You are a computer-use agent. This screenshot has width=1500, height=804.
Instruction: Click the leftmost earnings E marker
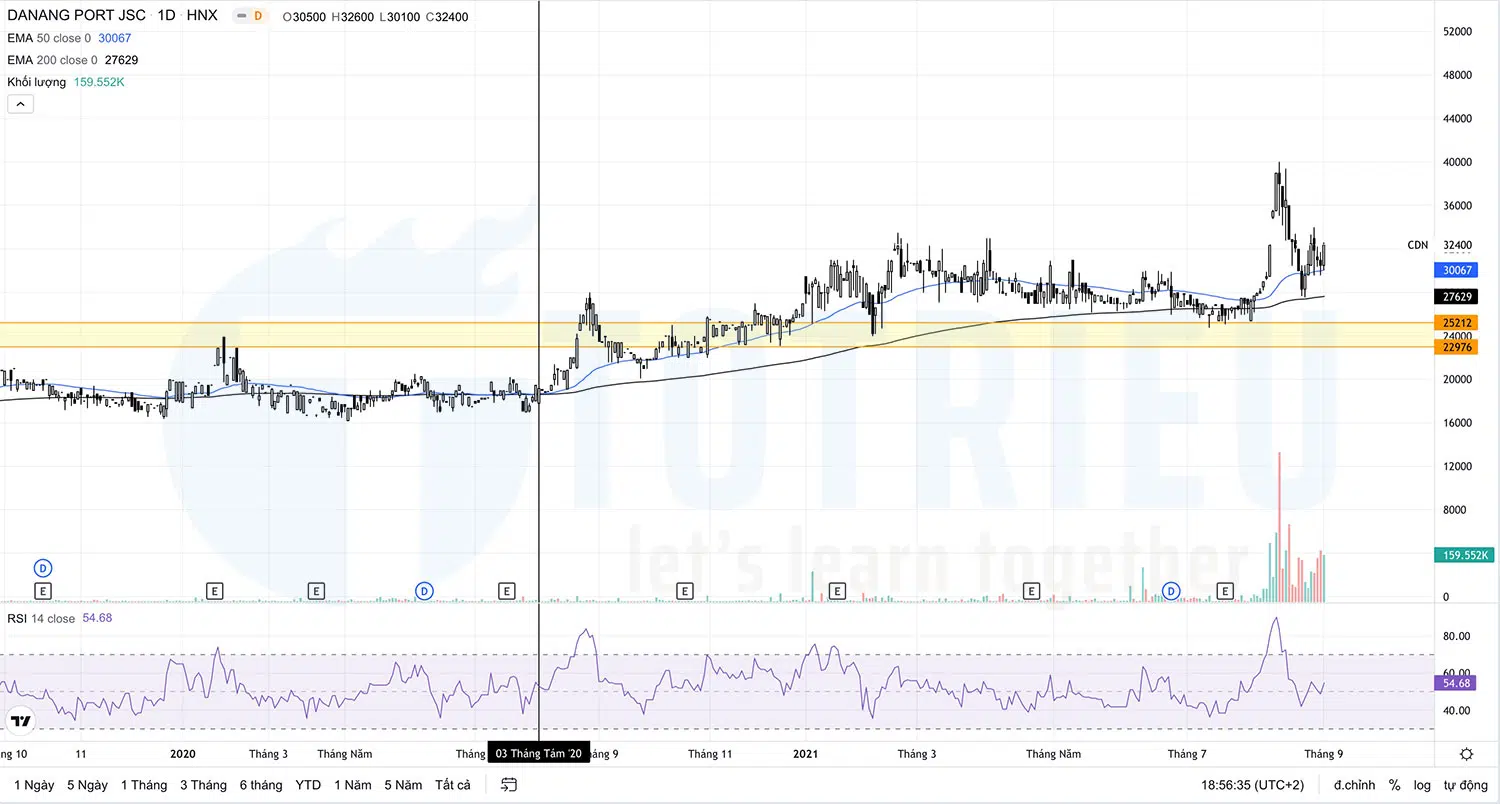click(42, 591)
